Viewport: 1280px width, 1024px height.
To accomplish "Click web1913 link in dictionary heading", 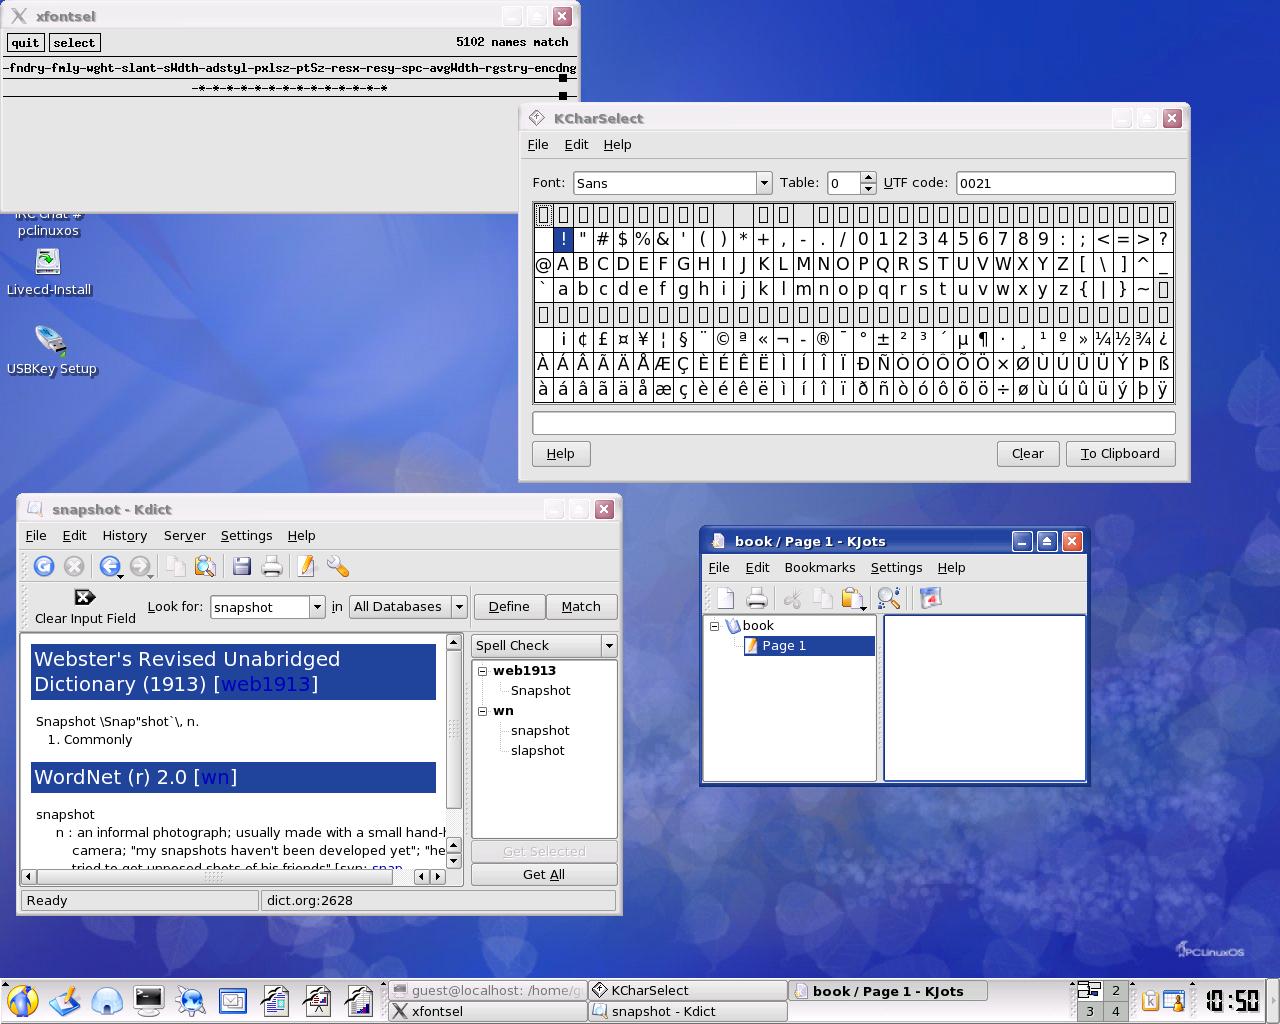I will [266, 684].
